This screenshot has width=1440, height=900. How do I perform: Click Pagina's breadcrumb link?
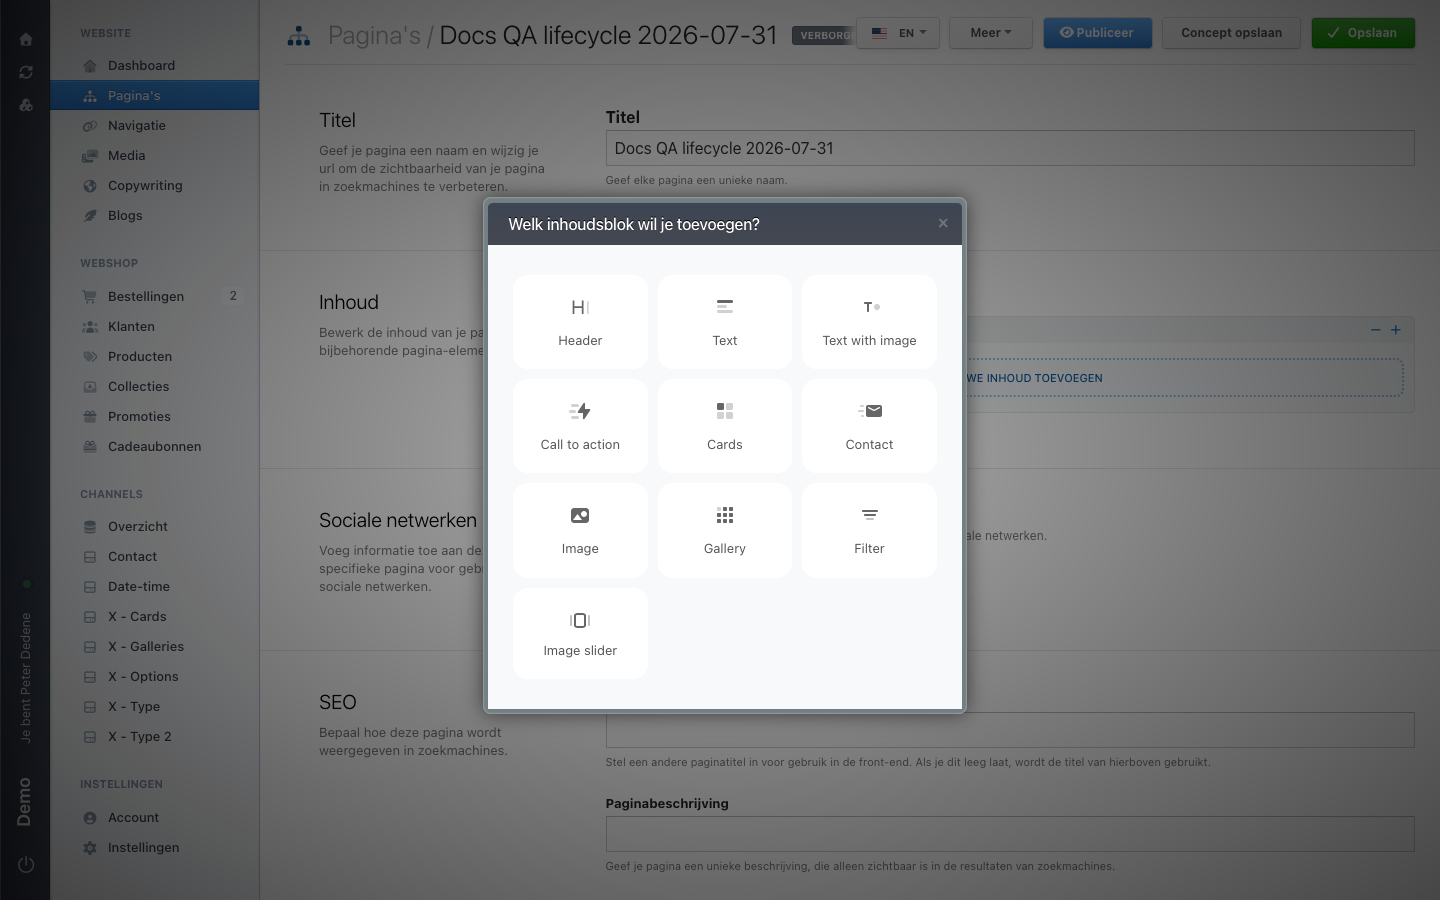(x=374, y=35)
